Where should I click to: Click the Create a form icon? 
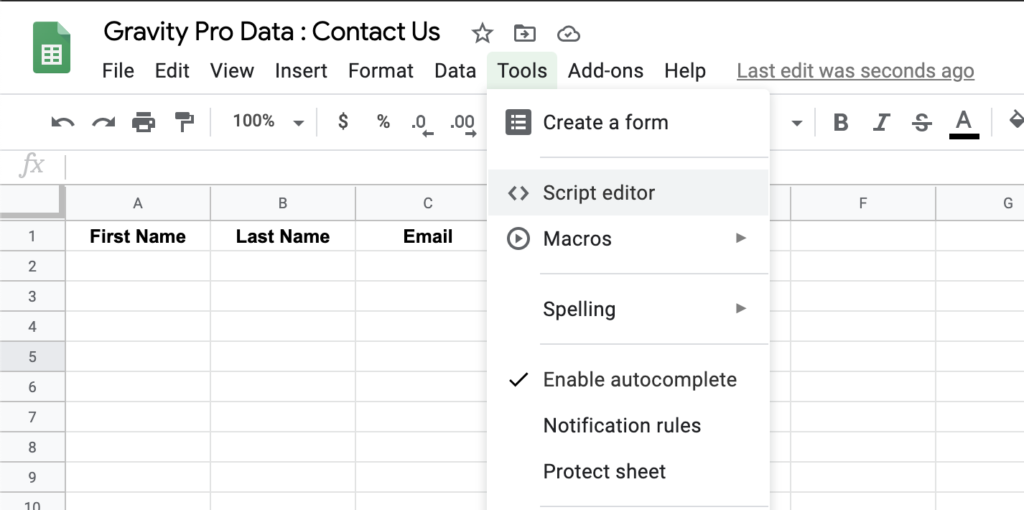[x=519, y=122]
